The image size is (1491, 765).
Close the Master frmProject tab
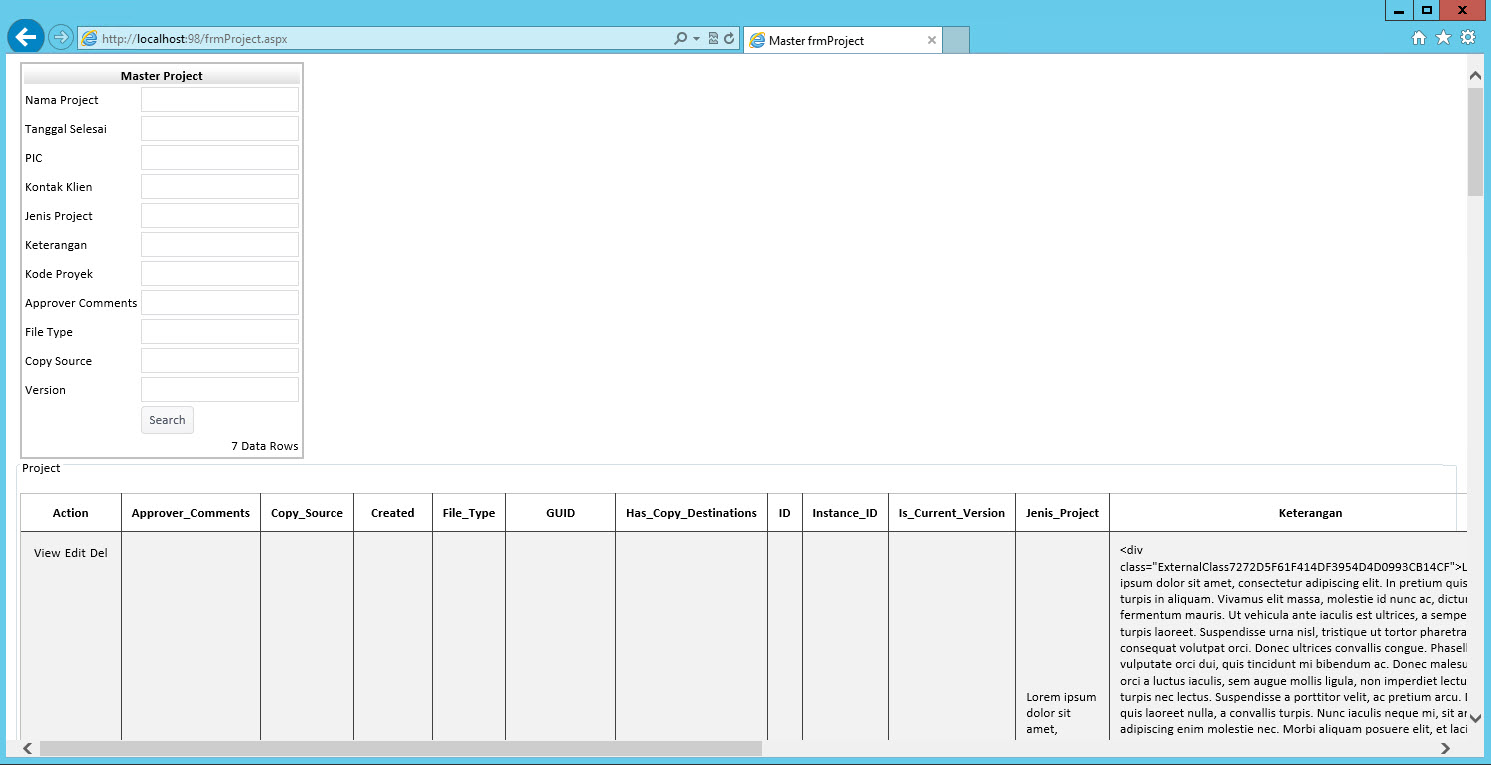(x=932, y=41)
